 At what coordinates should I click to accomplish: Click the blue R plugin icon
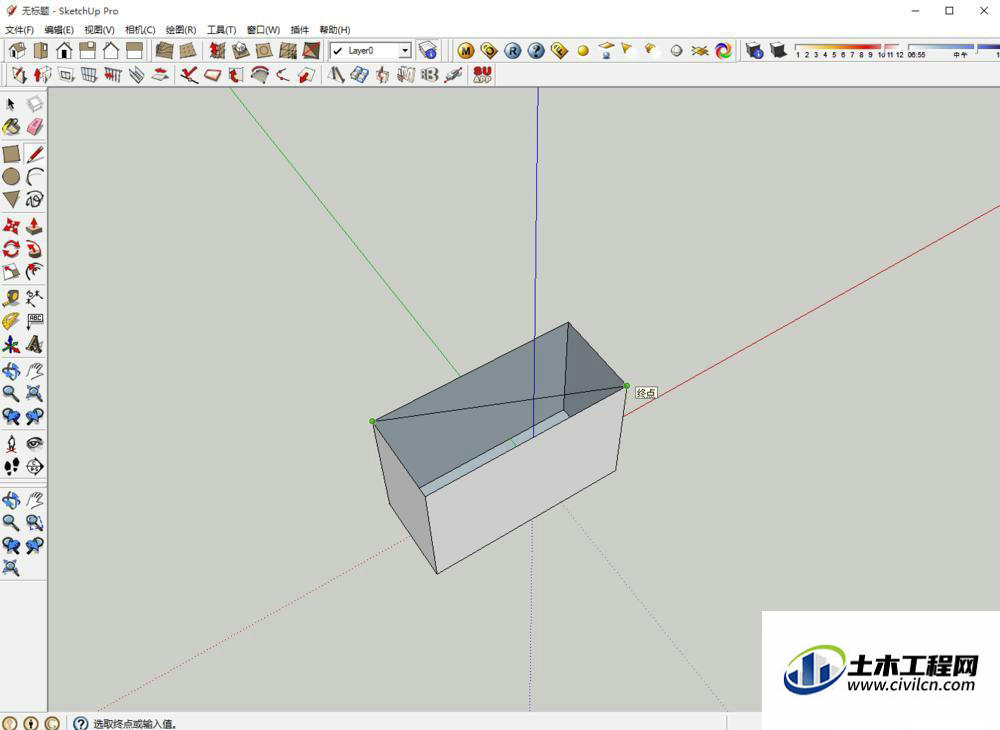point(512,50)
